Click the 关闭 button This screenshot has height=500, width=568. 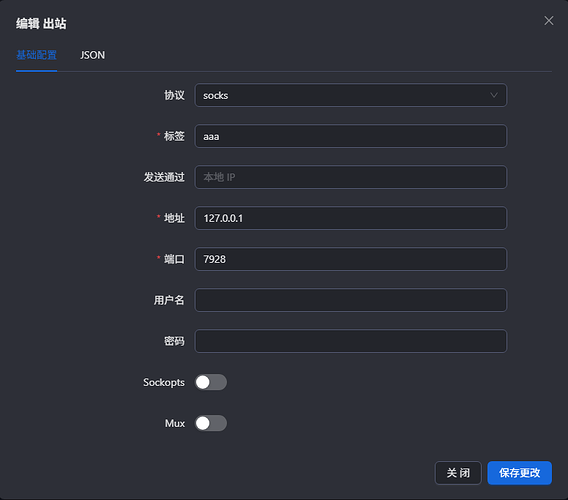pos(458,473)
